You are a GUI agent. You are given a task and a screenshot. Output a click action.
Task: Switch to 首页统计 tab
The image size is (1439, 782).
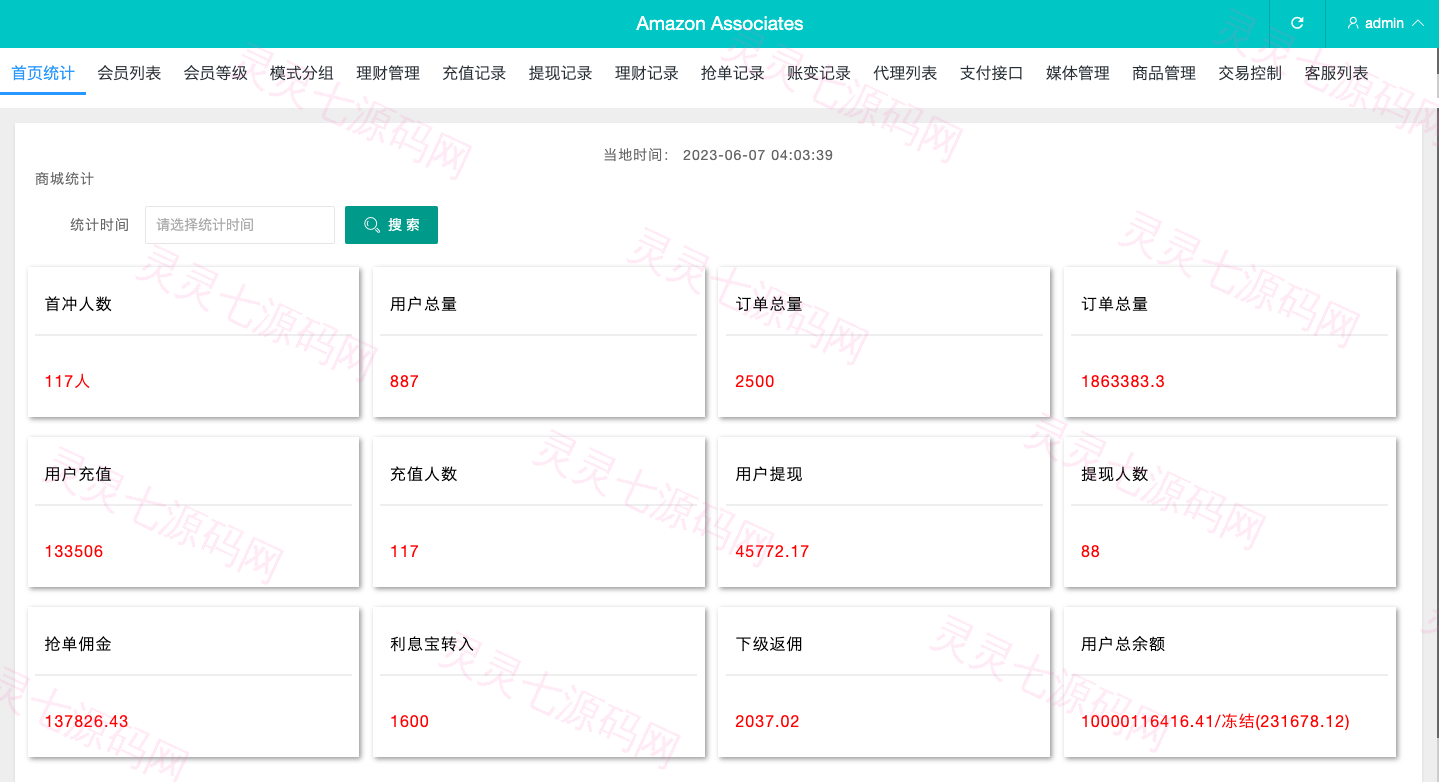(43, 73)
